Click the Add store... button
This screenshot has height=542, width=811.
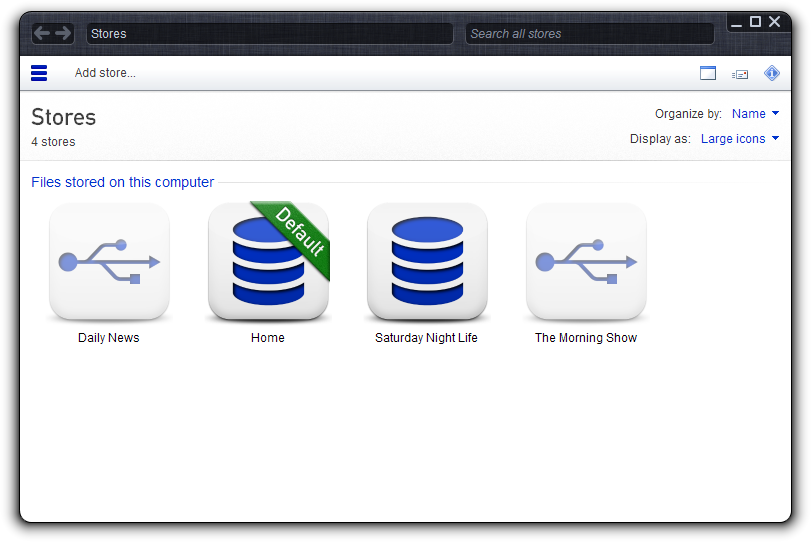click(x=105, y=73)
